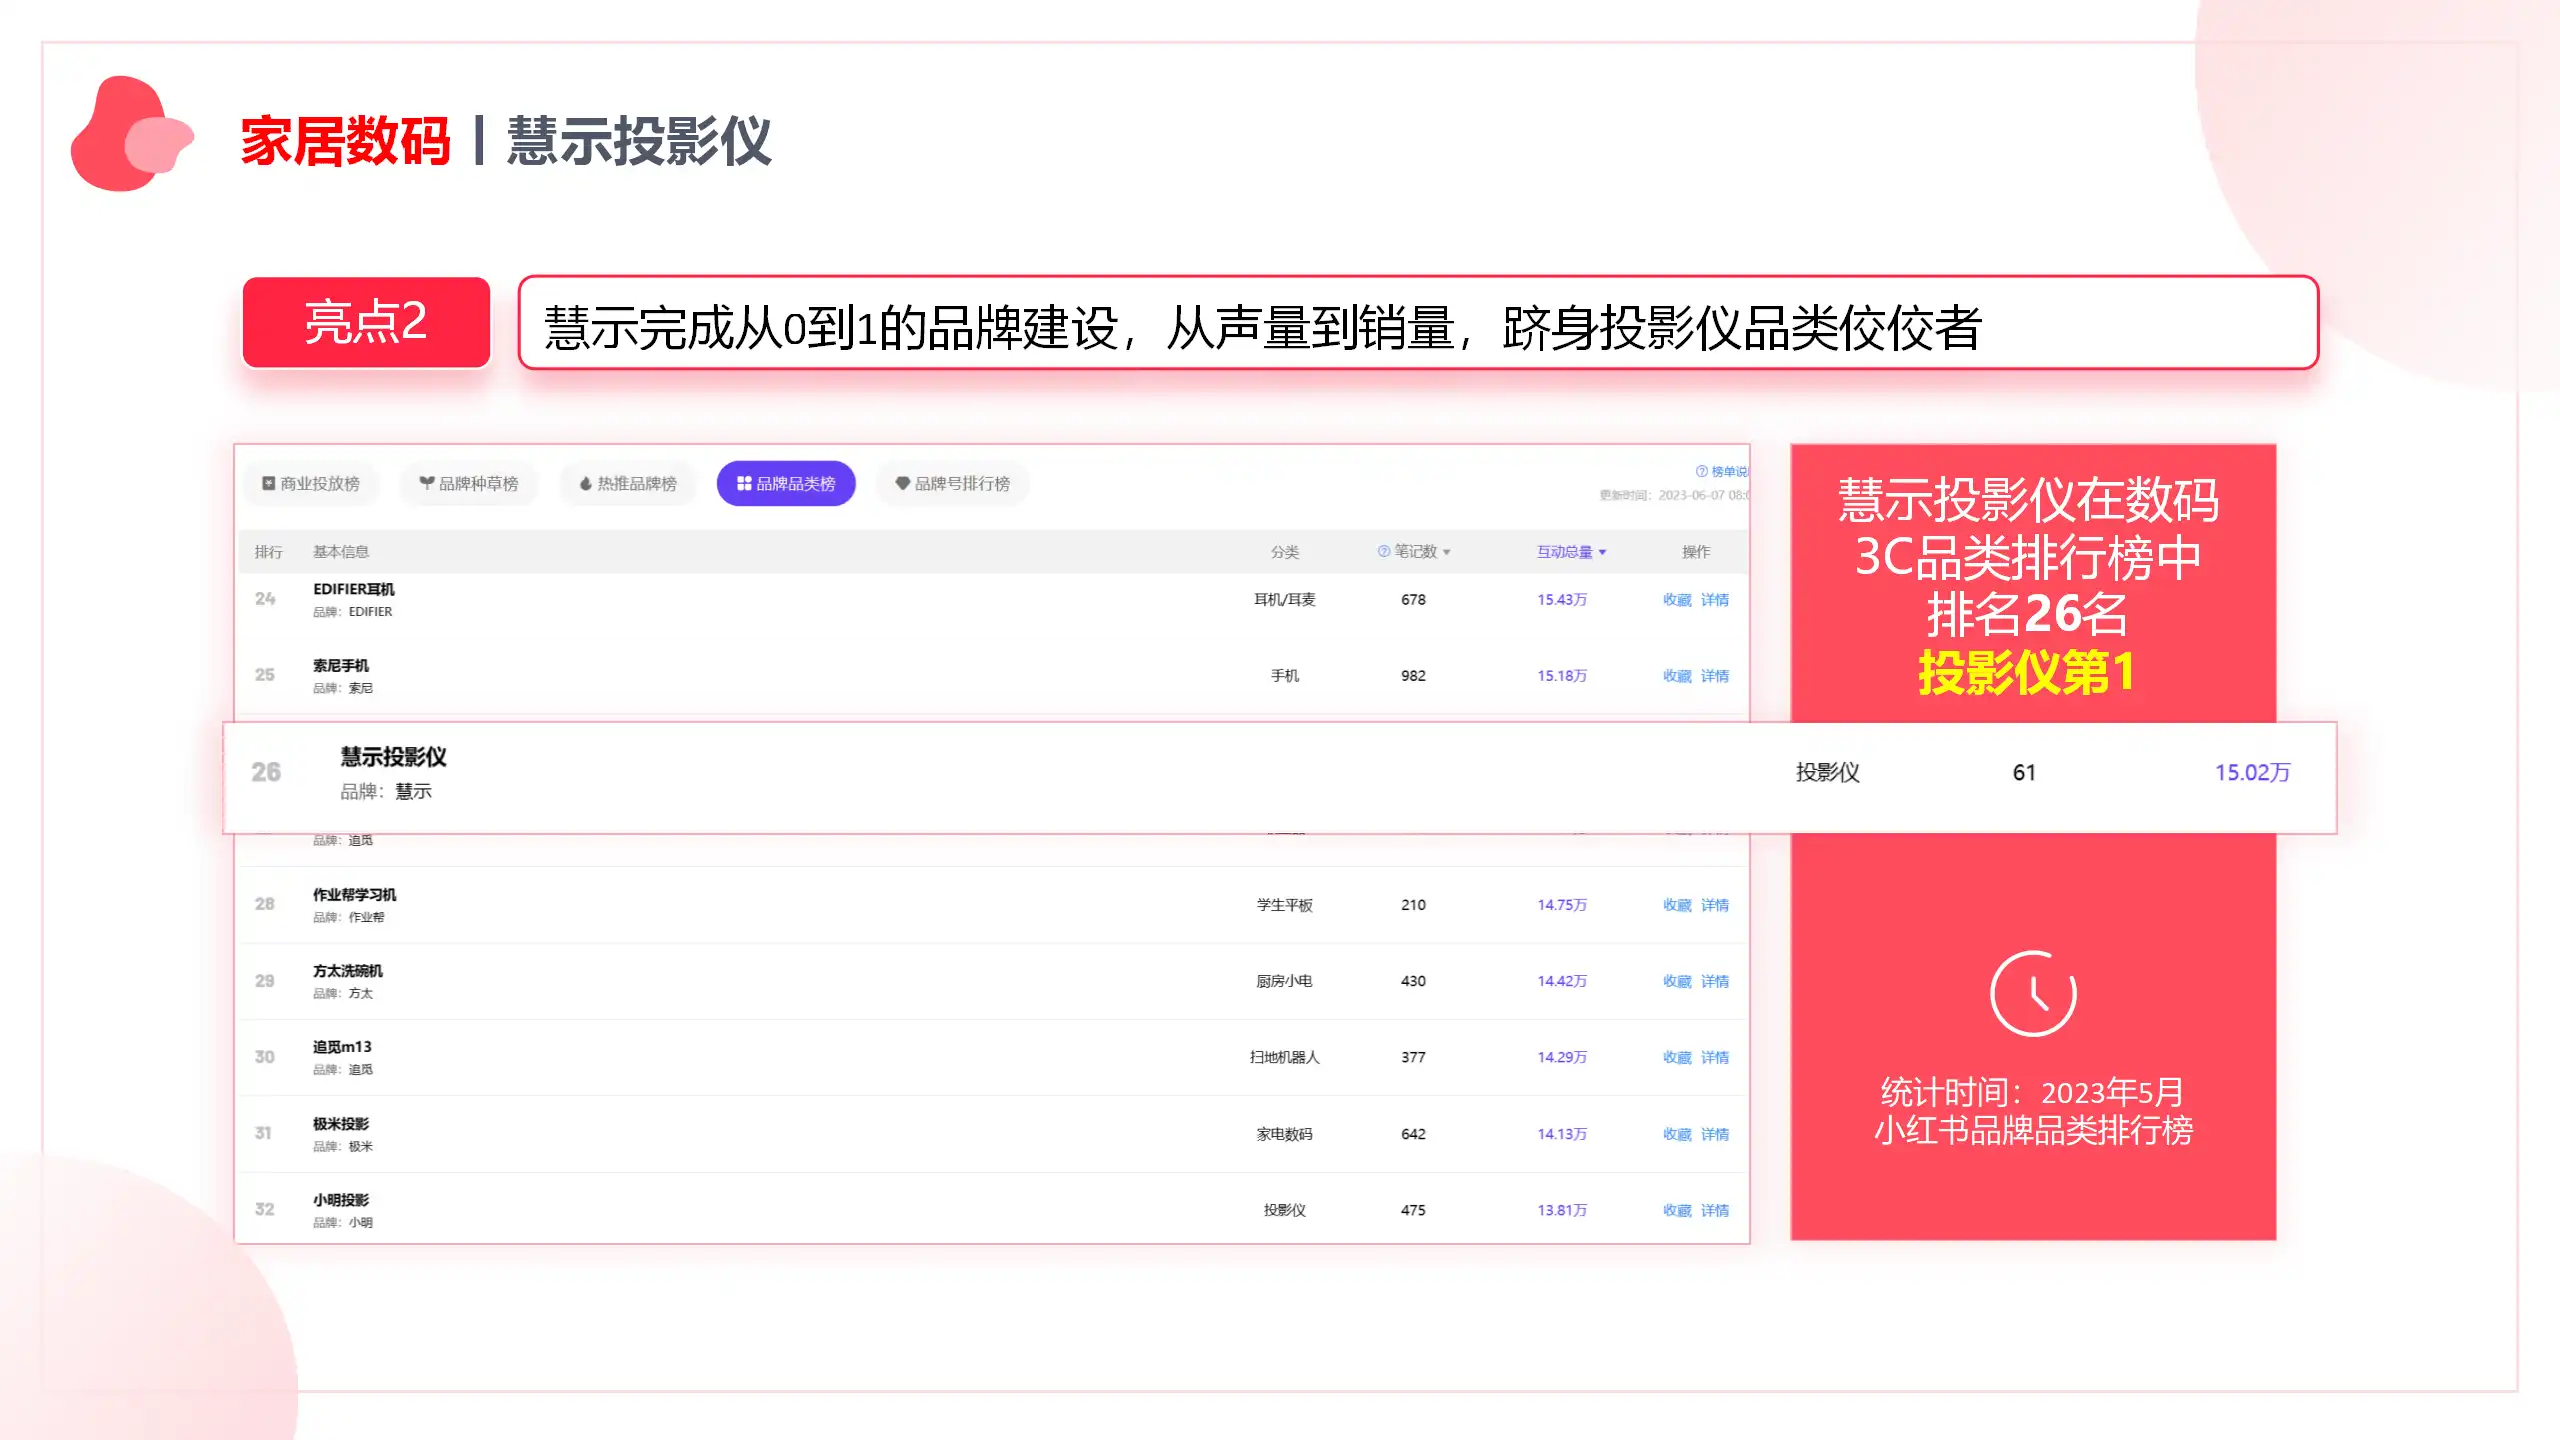Viewport: 2560px width, 1440px height.
Task: Click 收藏 for EDIFIER耳机 row
Action: [1677, 600]
